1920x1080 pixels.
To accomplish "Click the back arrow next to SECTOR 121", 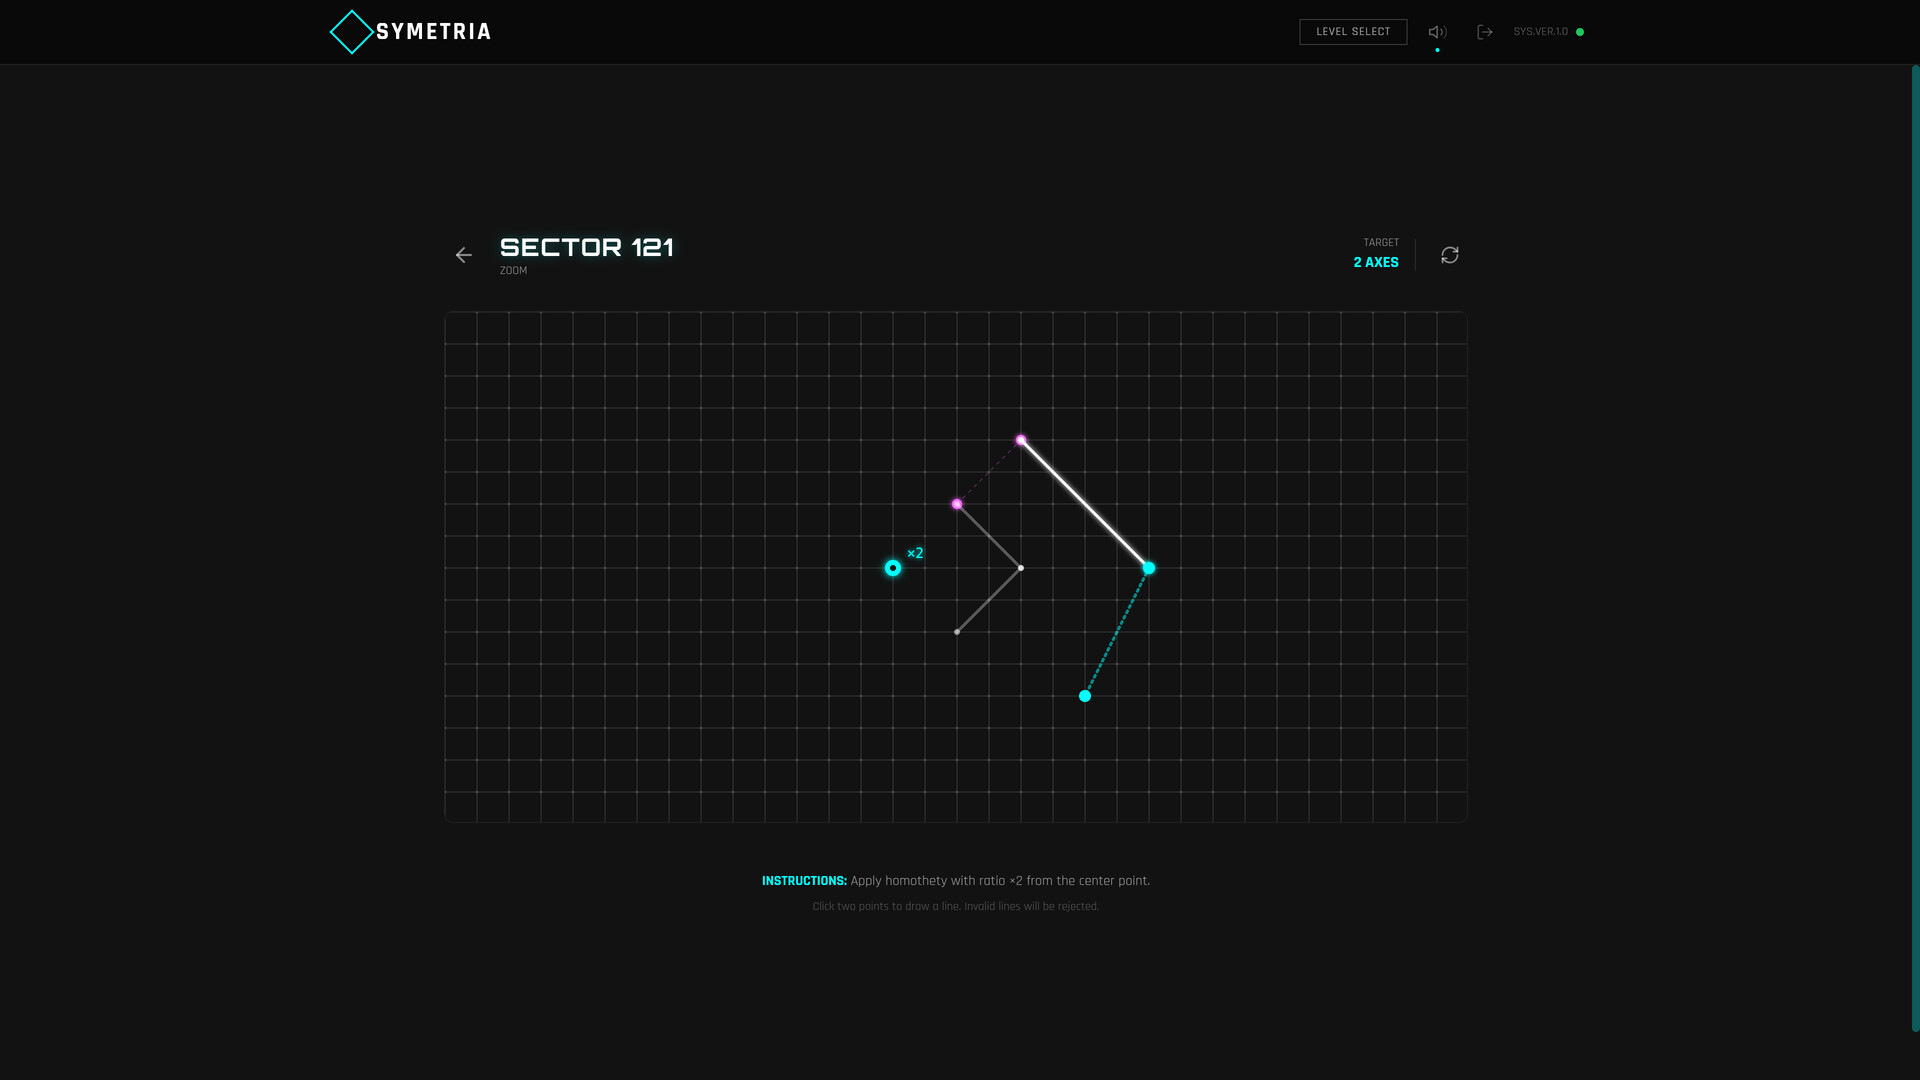I will pyautogui.click(x=464, y=255).
